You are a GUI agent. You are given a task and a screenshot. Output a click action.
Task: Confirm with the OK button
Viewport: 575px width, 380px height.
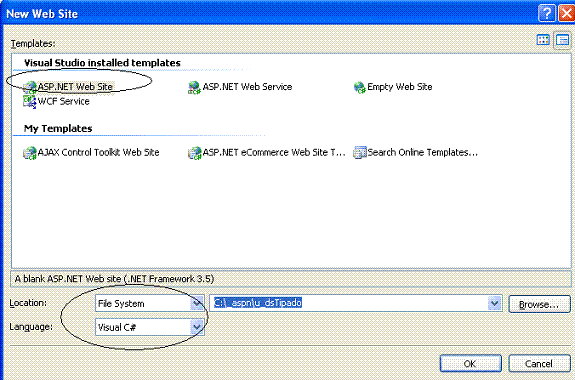tap(470, 363)
